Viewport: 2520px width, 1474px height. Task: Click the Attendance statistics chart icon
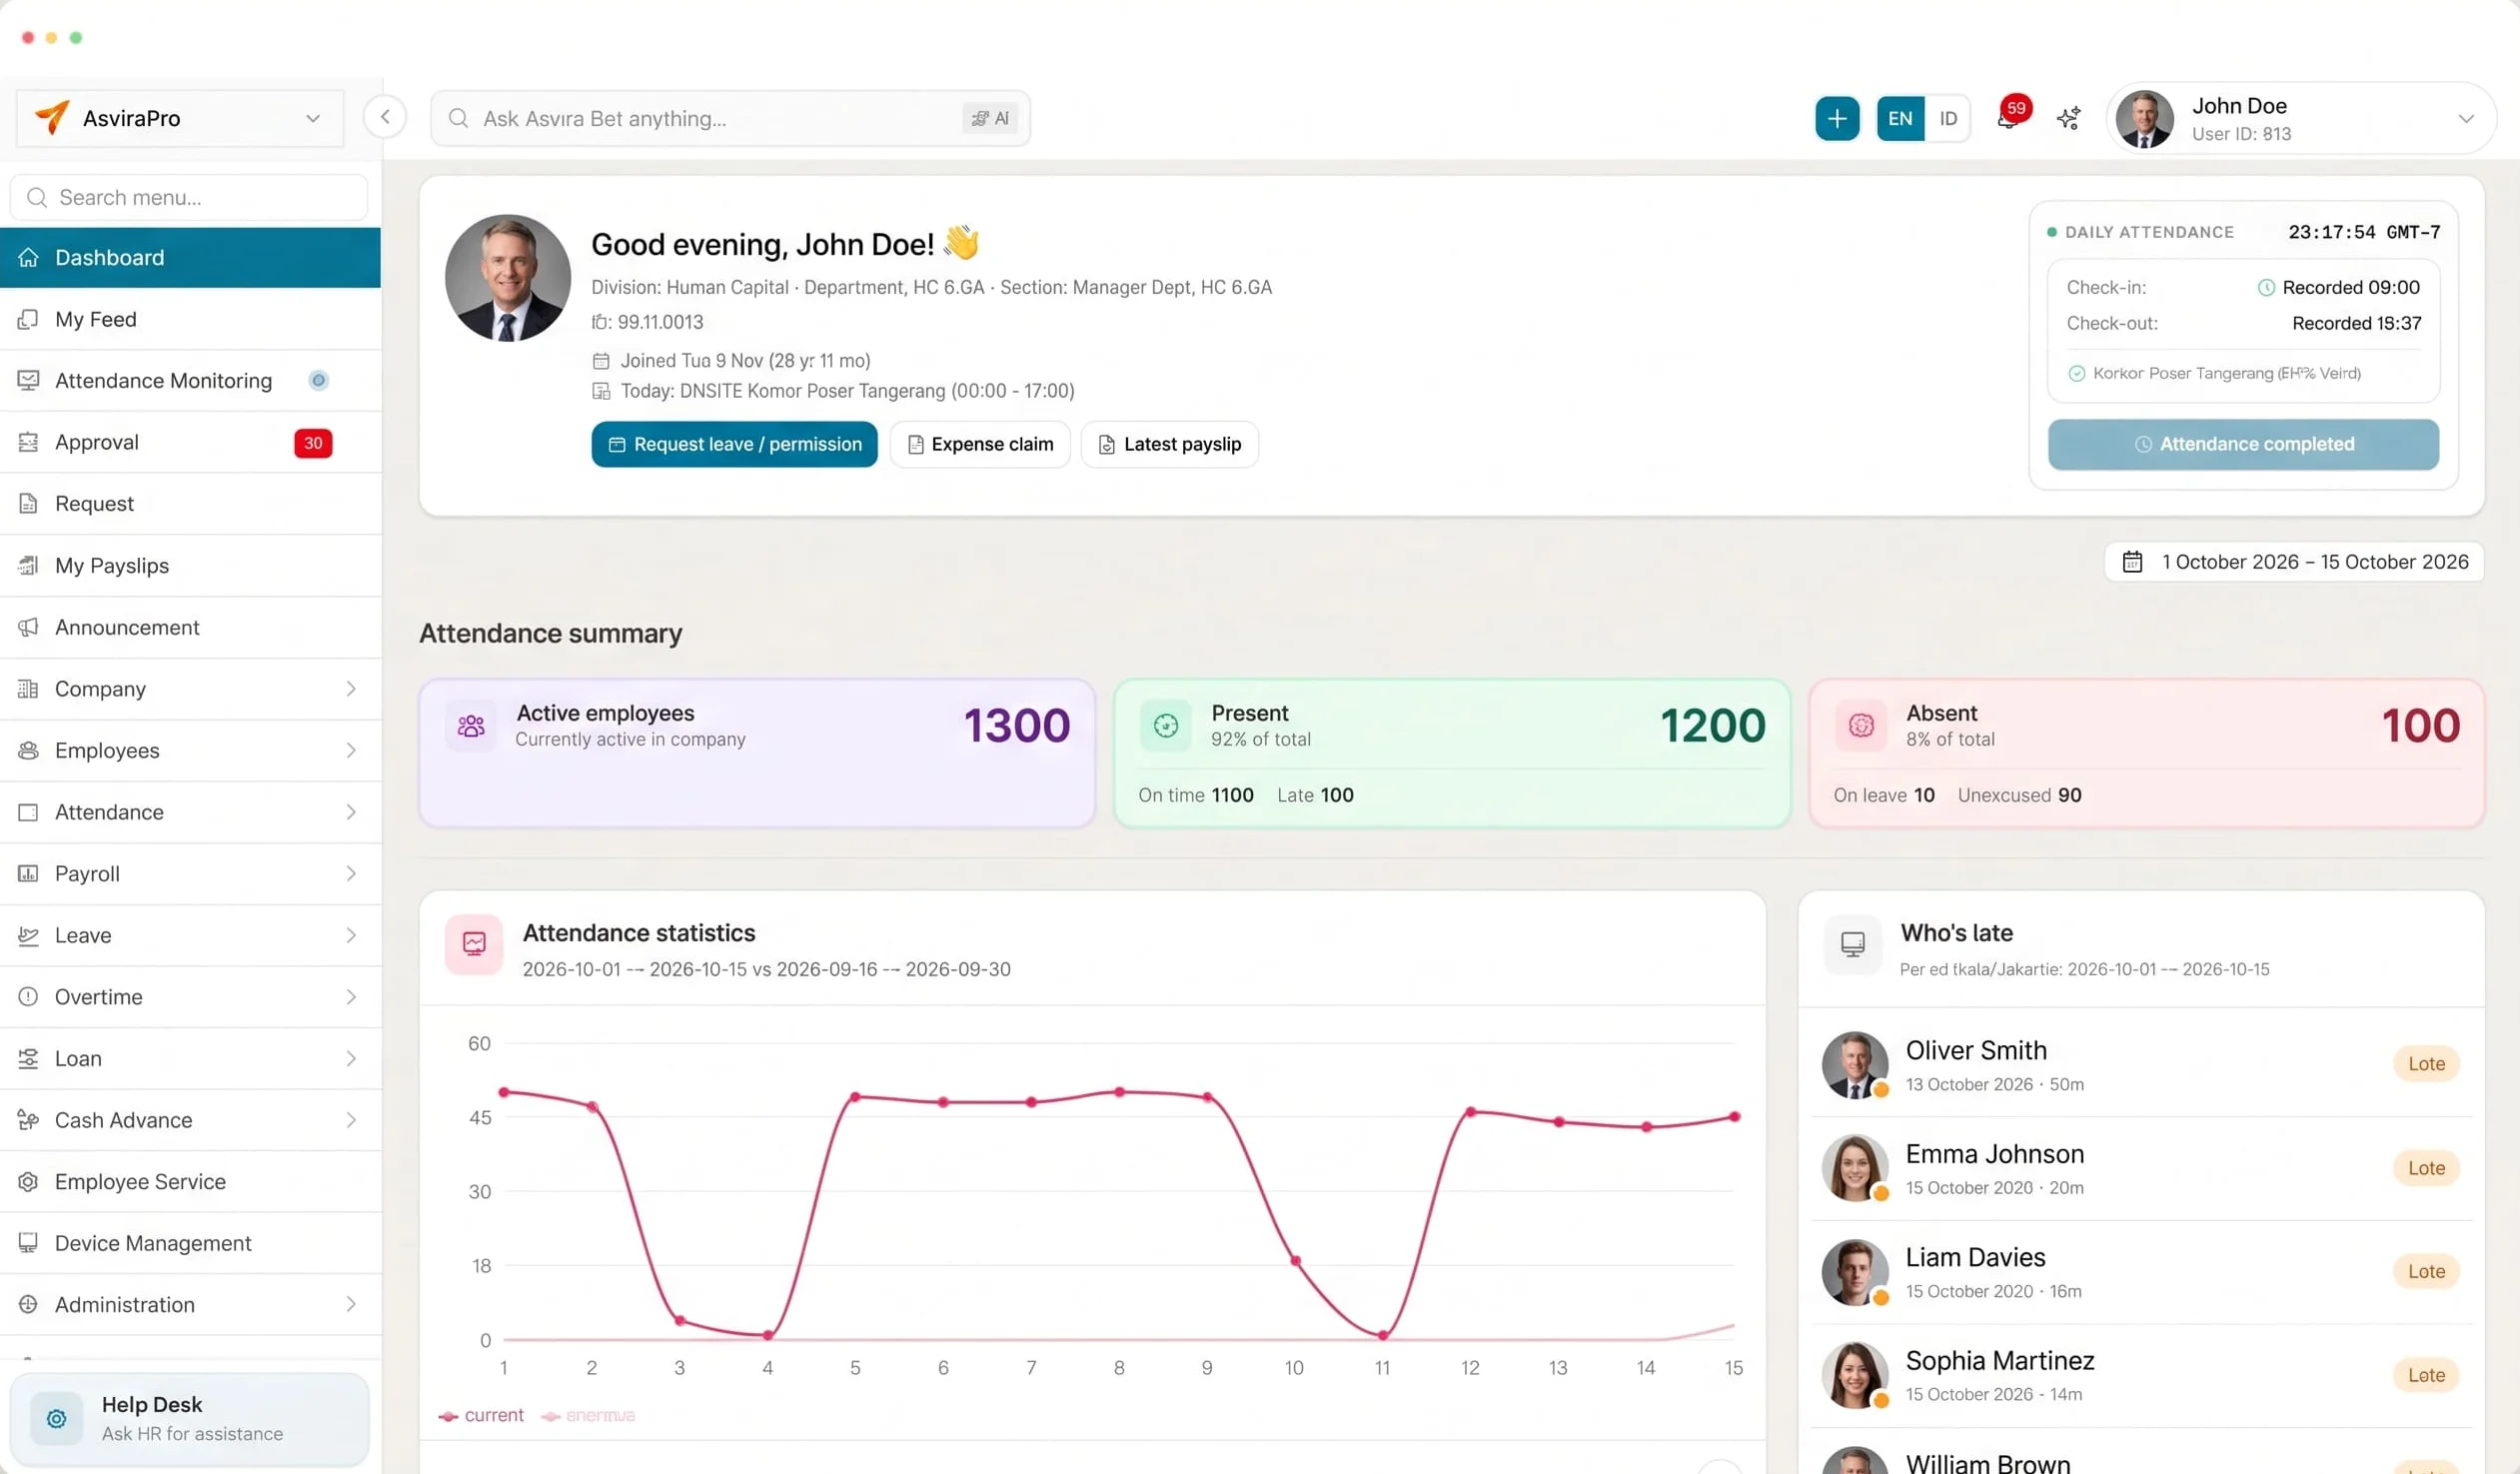[x=474, y=943]
